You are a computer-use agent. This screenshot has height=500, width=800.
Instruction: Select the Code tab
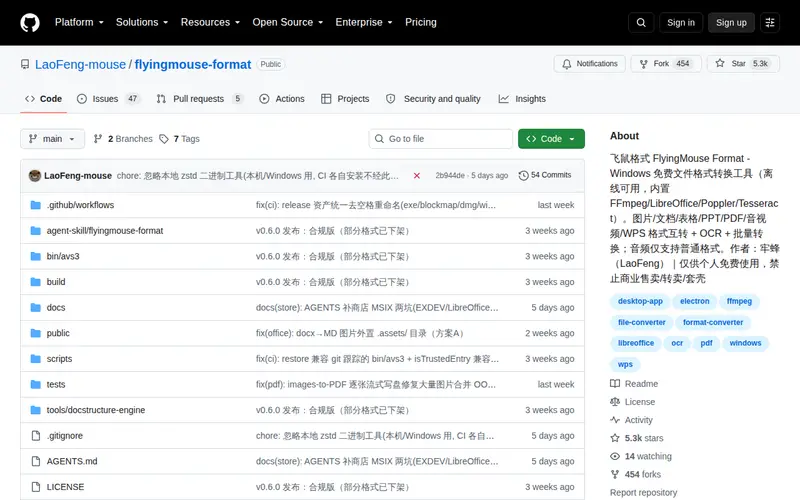[43, 99]
